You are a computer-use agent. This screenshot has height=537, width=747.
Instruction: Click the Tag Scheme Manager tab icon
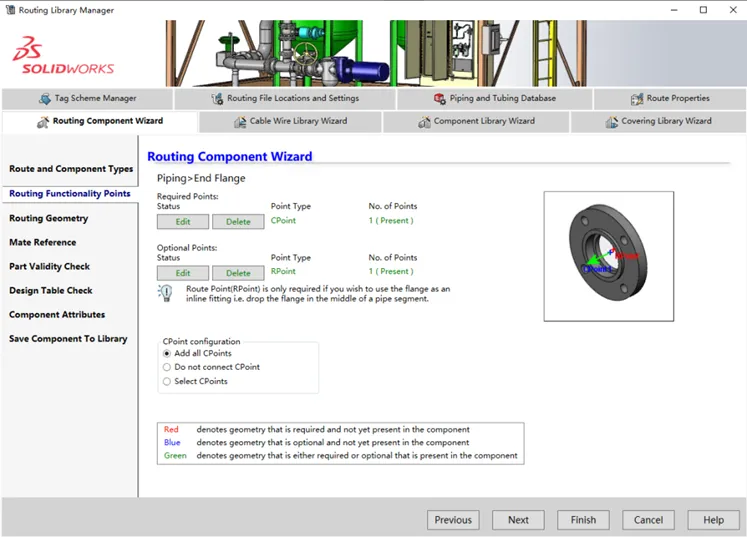(x=45, y=99)
